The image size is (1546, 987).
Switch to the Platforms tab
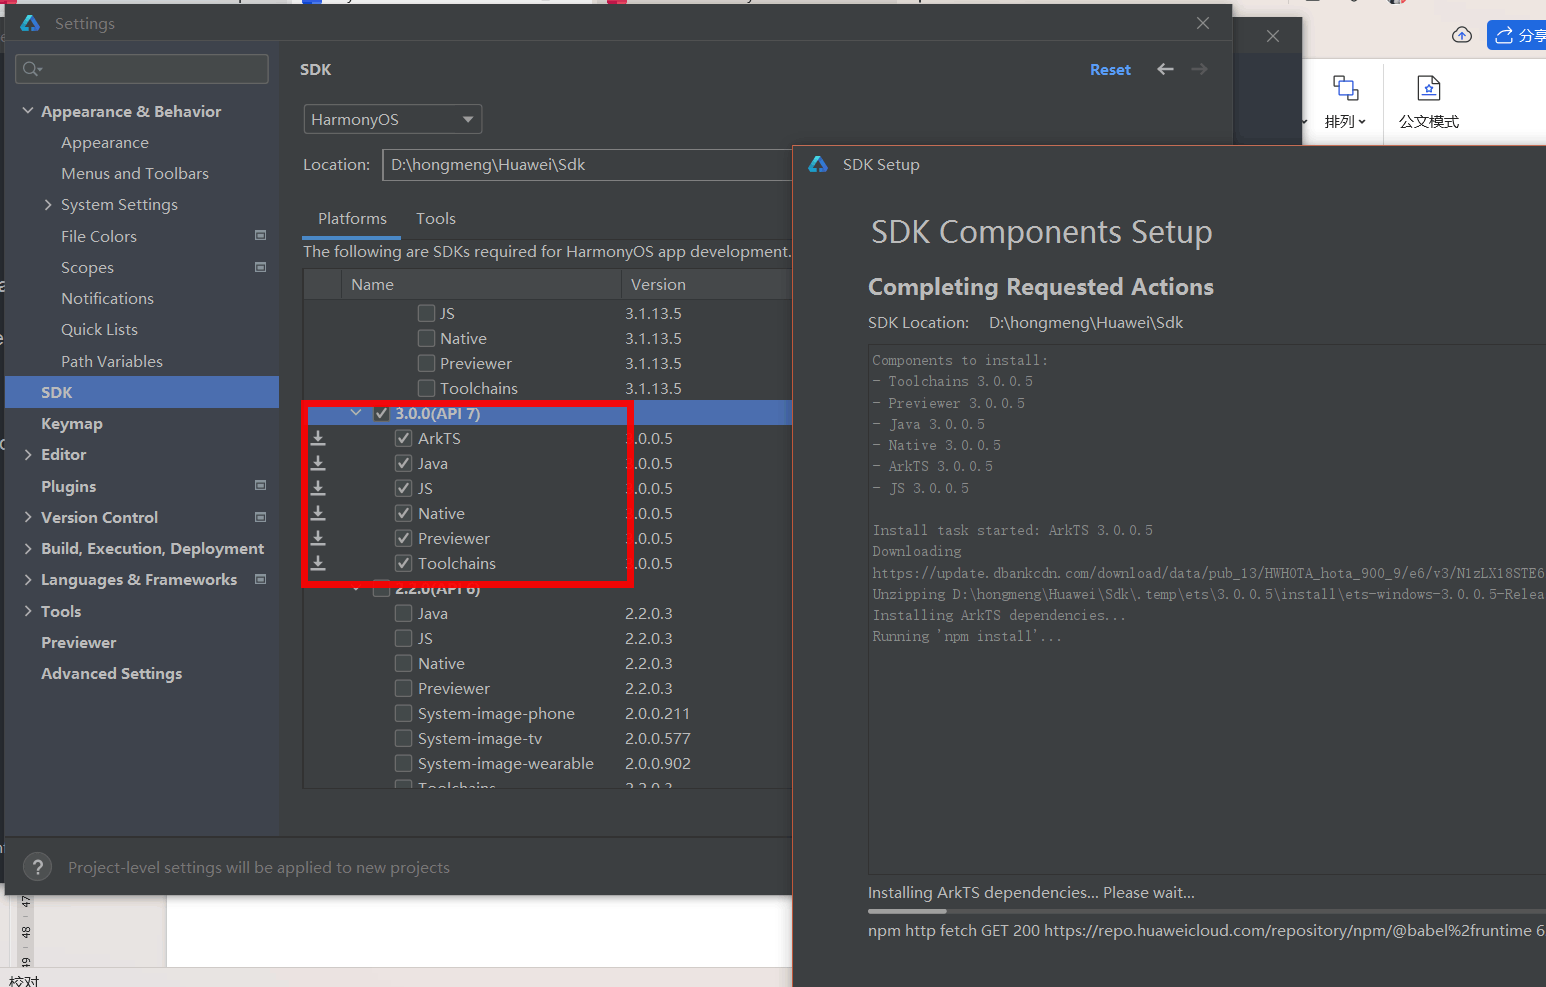[352, 218]
